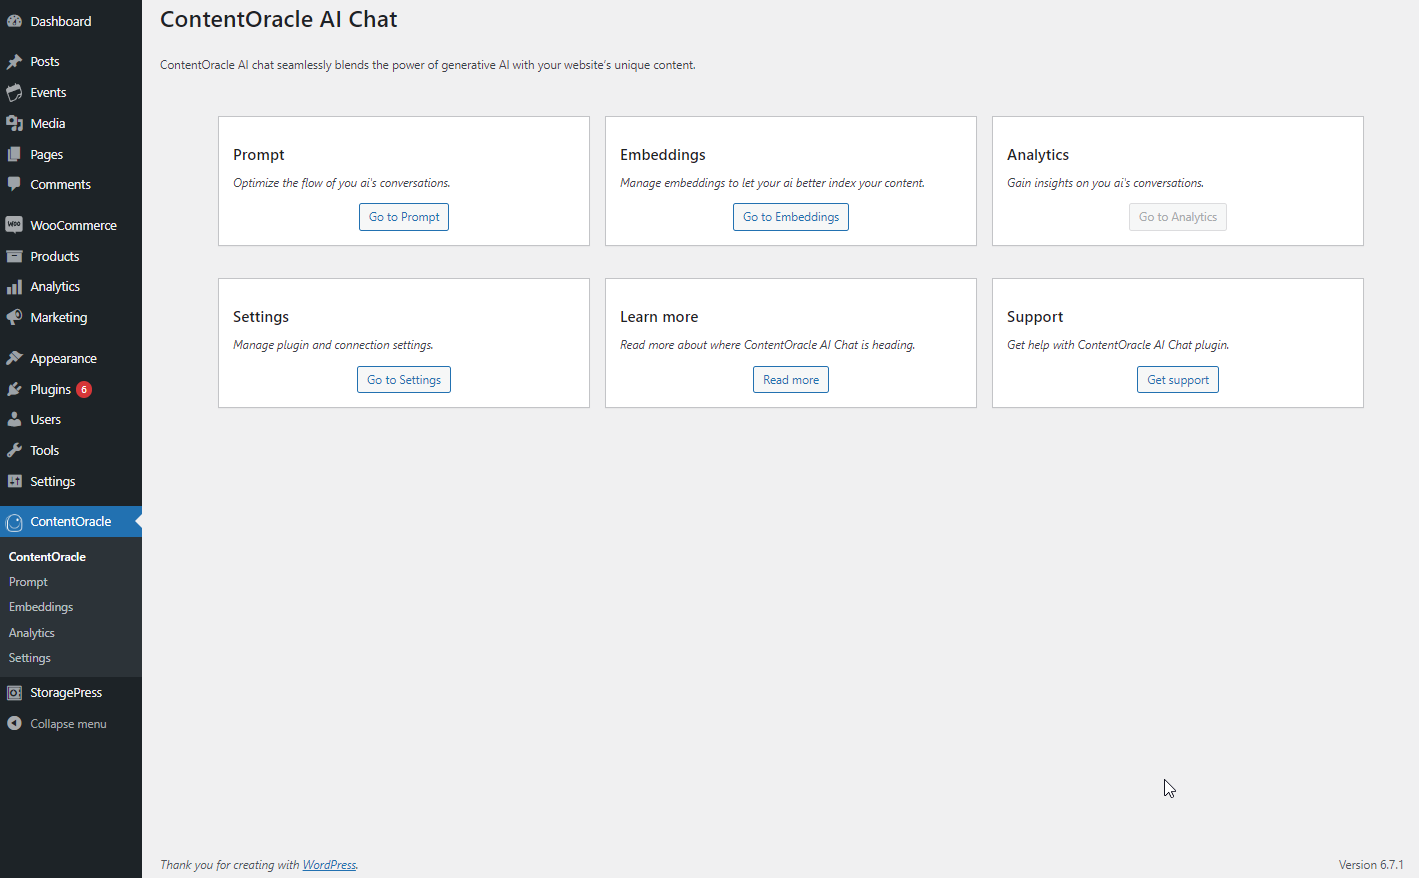1419x878 pixels.
Task: Click the Events calendar icon
Action: pos(14,92)
